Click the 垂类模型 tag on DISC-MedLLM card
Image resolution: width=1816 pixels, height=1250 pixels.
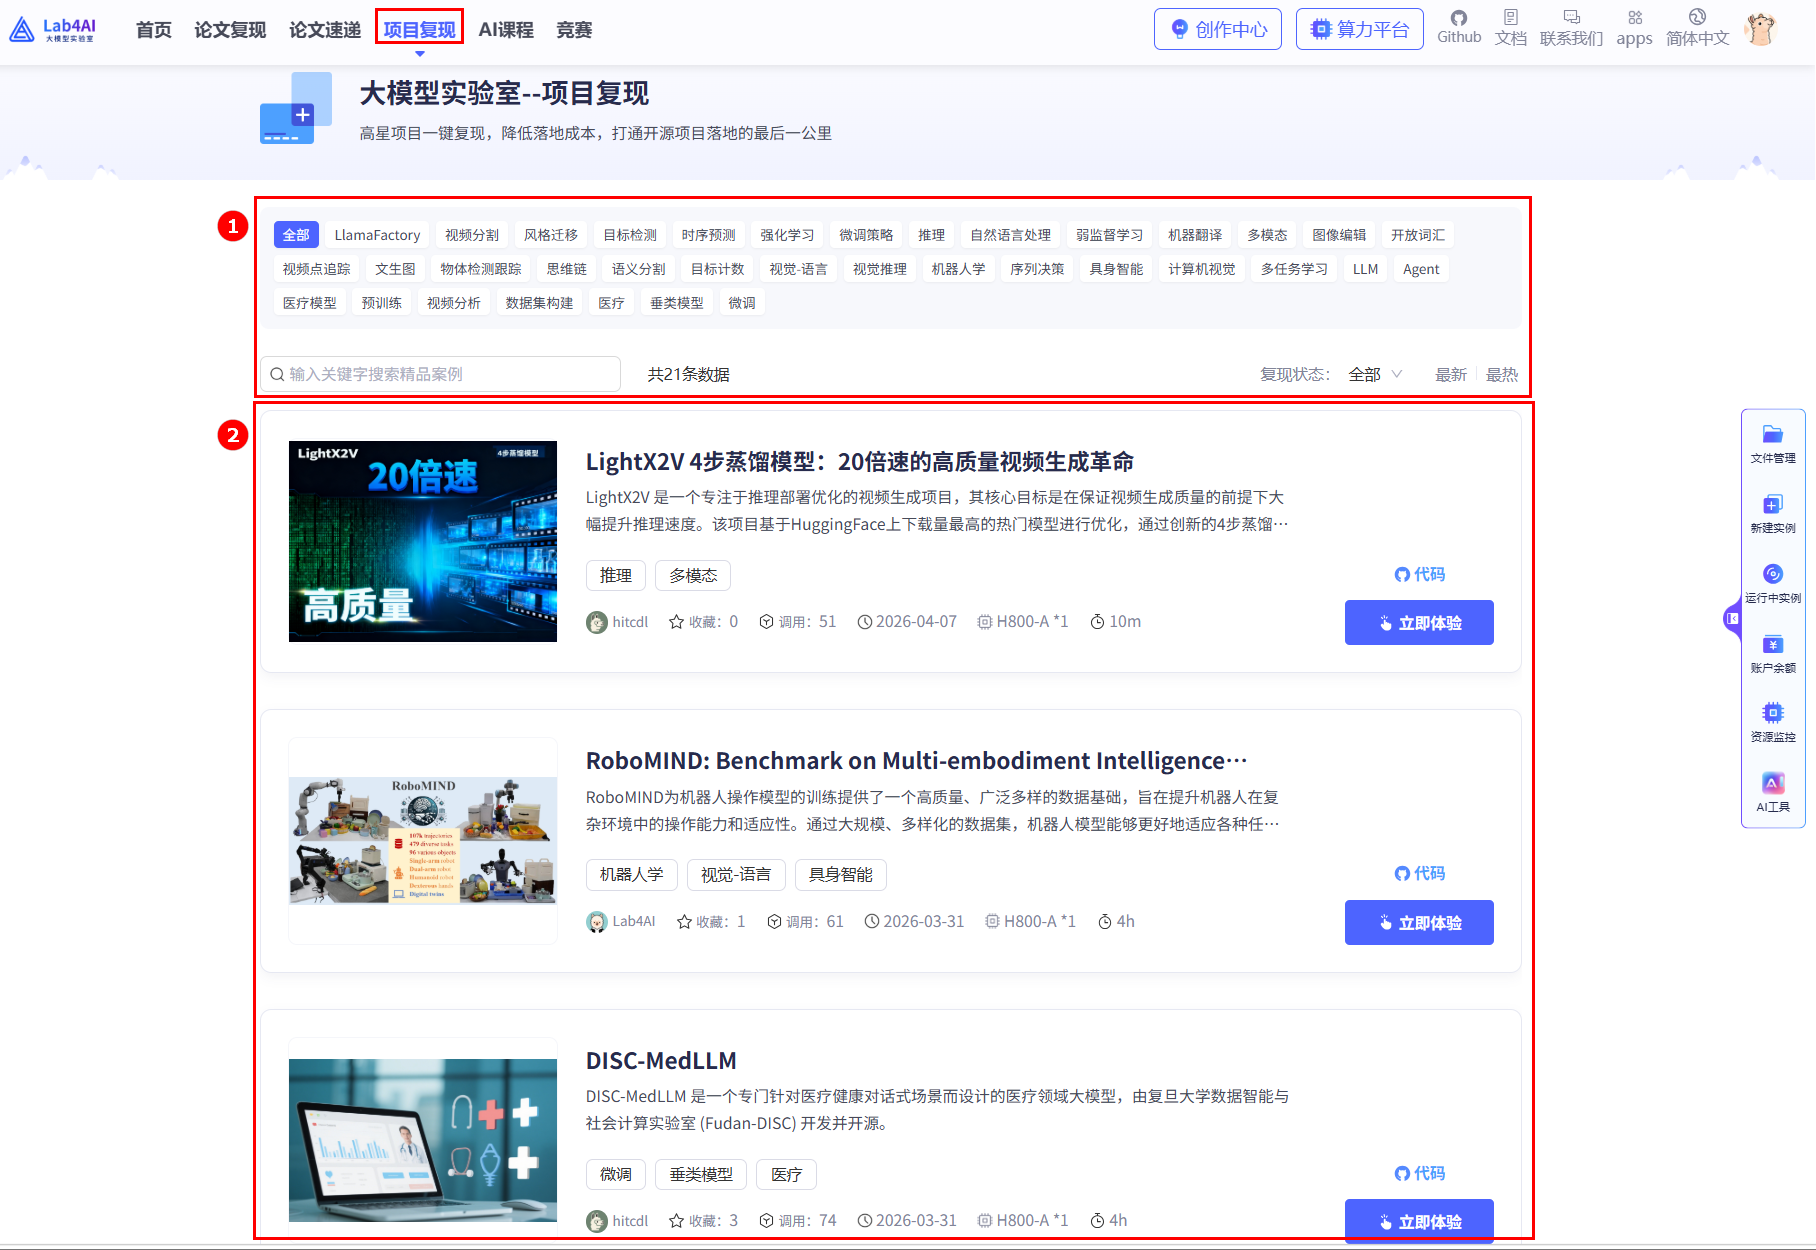coord(701,1175)
